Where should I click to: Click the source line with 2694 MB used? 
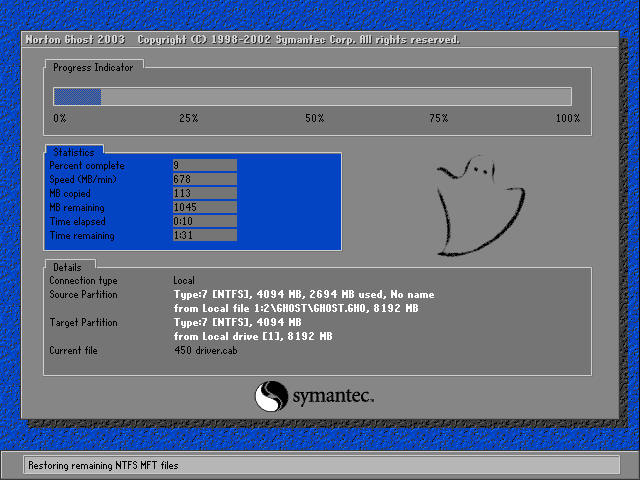[304, 294]
